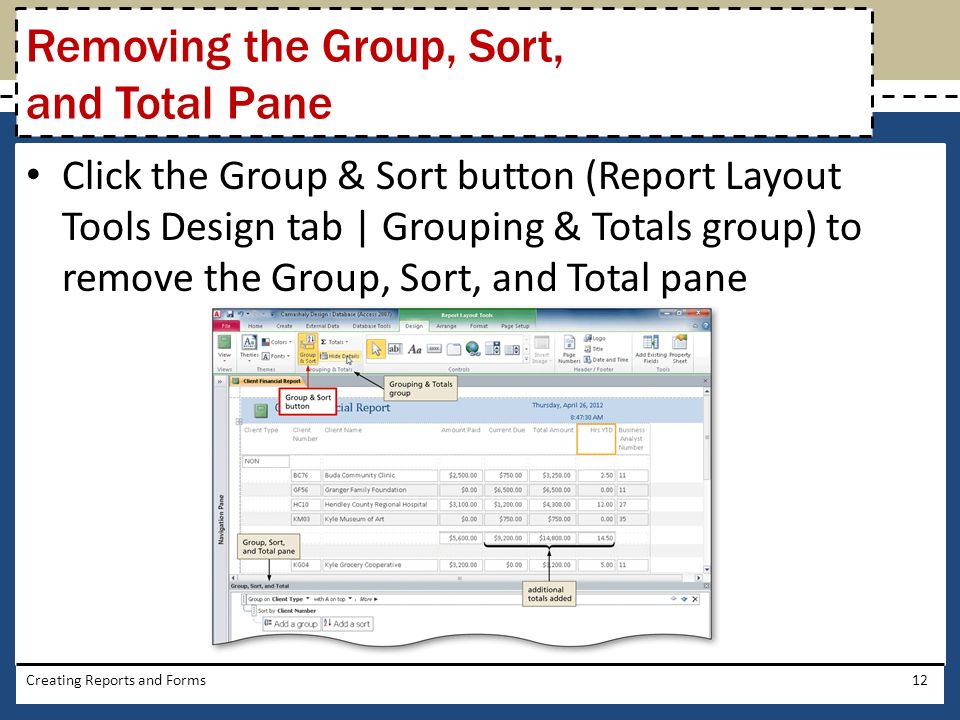Select the Client Financial Report document tab
The width and height of the screenshot is (960, 720).
point(267,381)
